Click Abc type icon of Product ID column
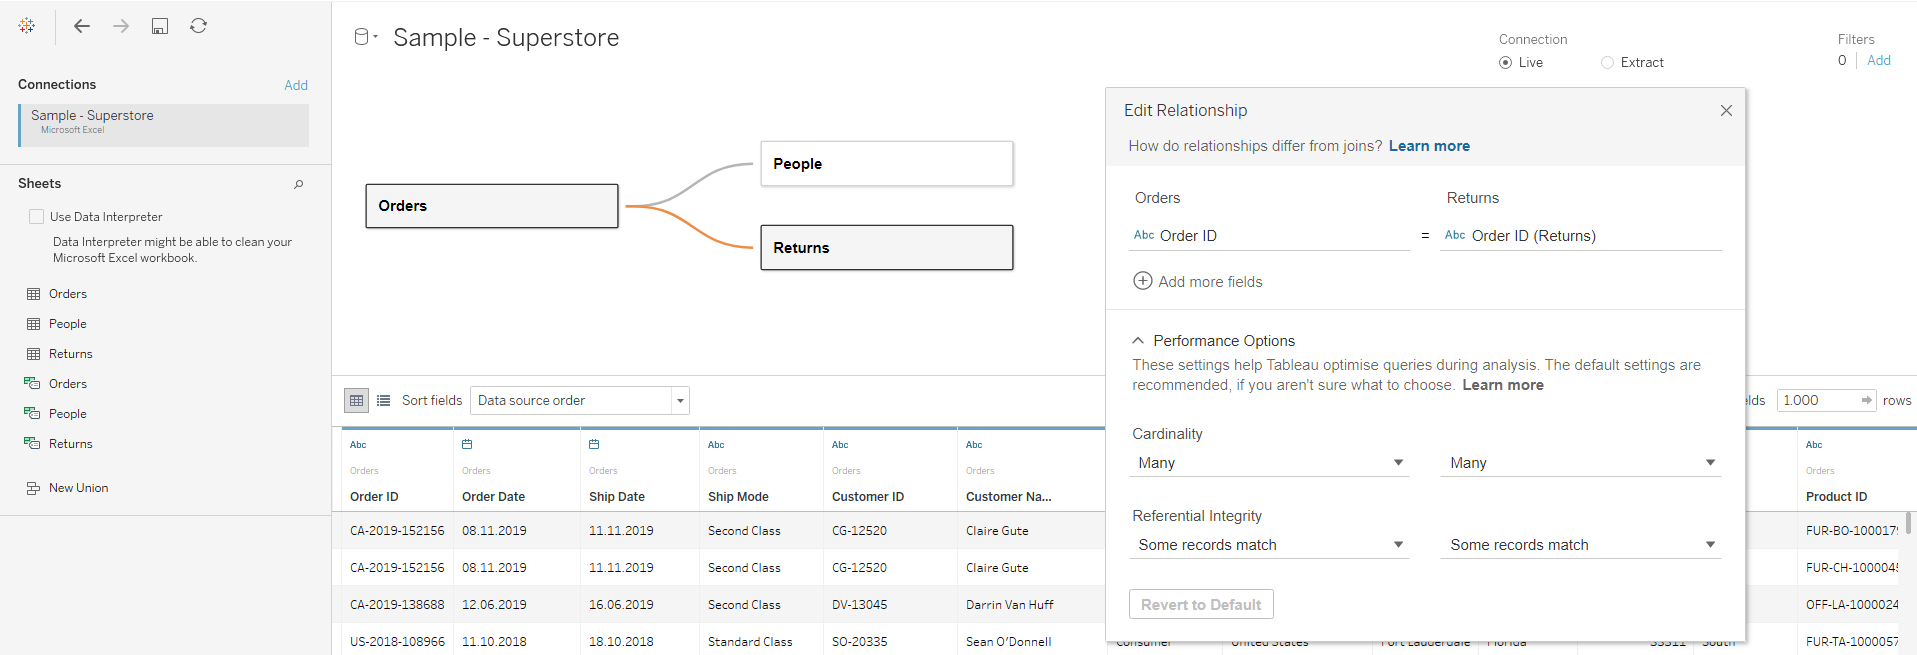This screenshot has height=655, width=1917. (x=1814, y=445)
